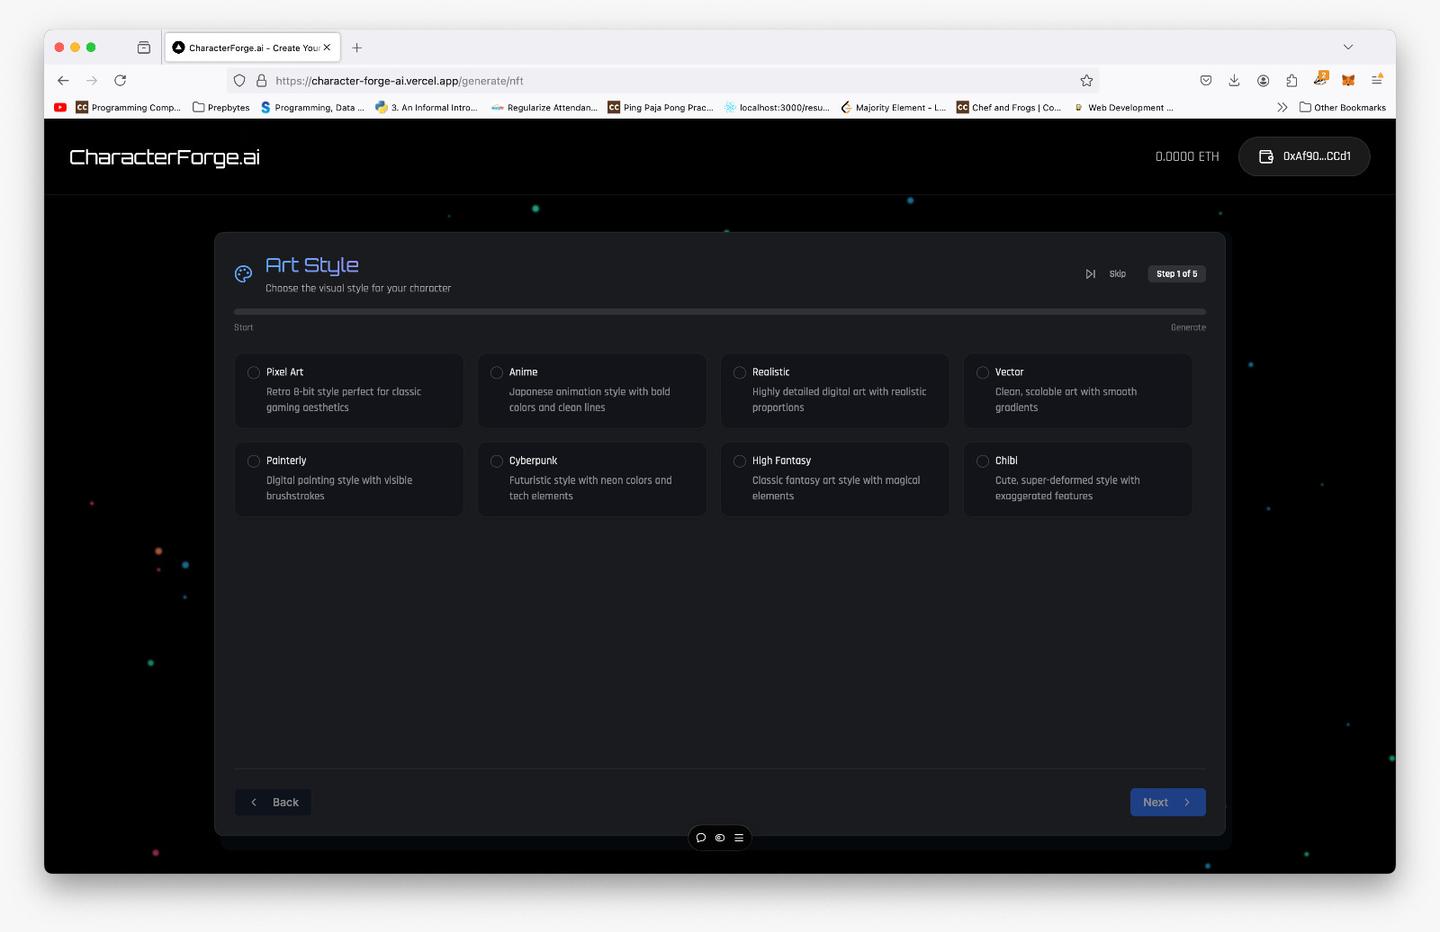
Task: Select the Cyberpunk radio button
Action: click(497, 461)
